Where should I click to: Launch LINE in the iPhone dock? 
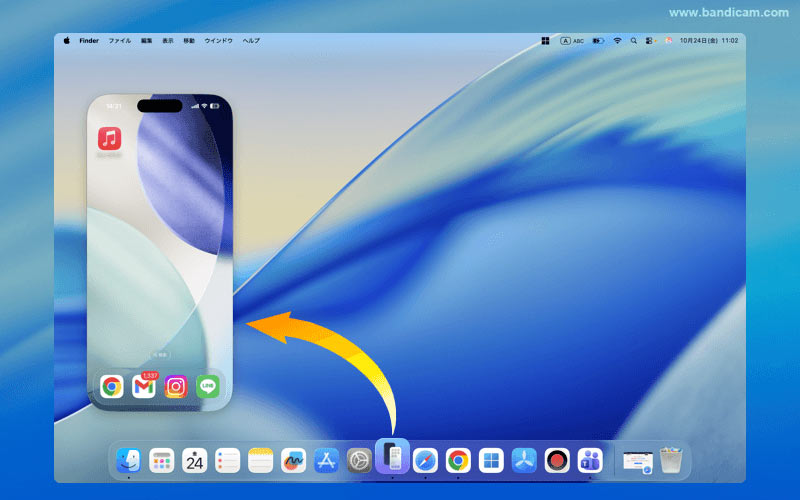(208, 387)
